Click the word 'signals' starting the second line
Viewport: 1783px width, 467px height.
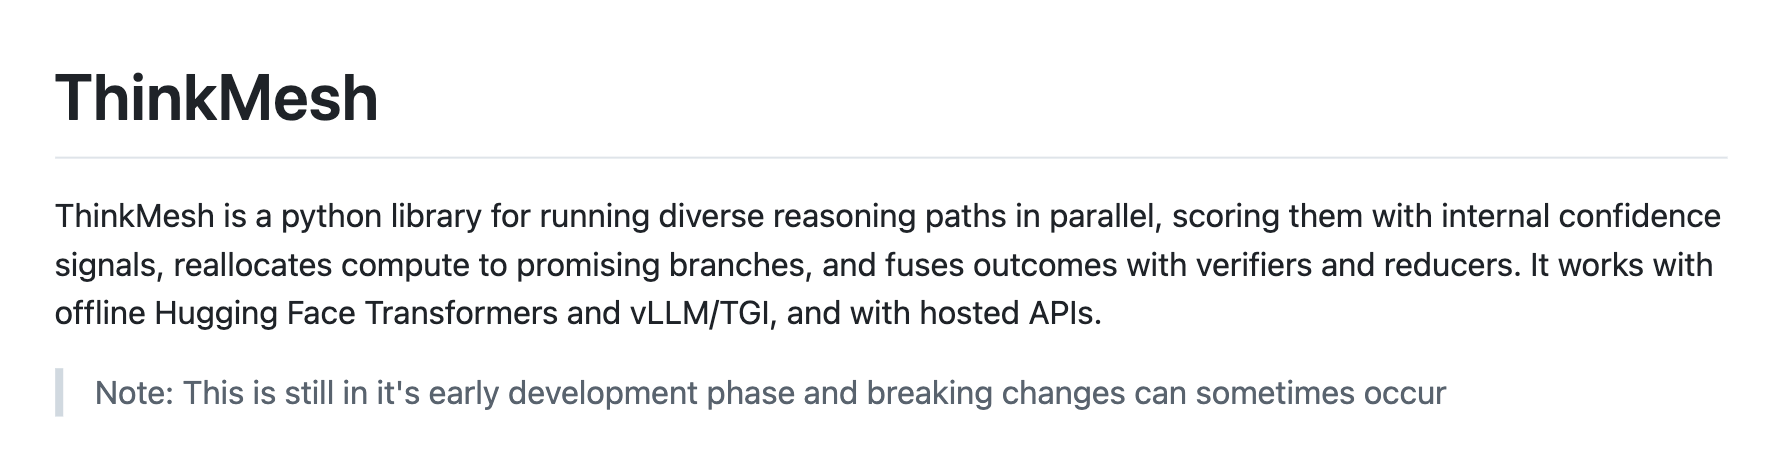point(107,265)
